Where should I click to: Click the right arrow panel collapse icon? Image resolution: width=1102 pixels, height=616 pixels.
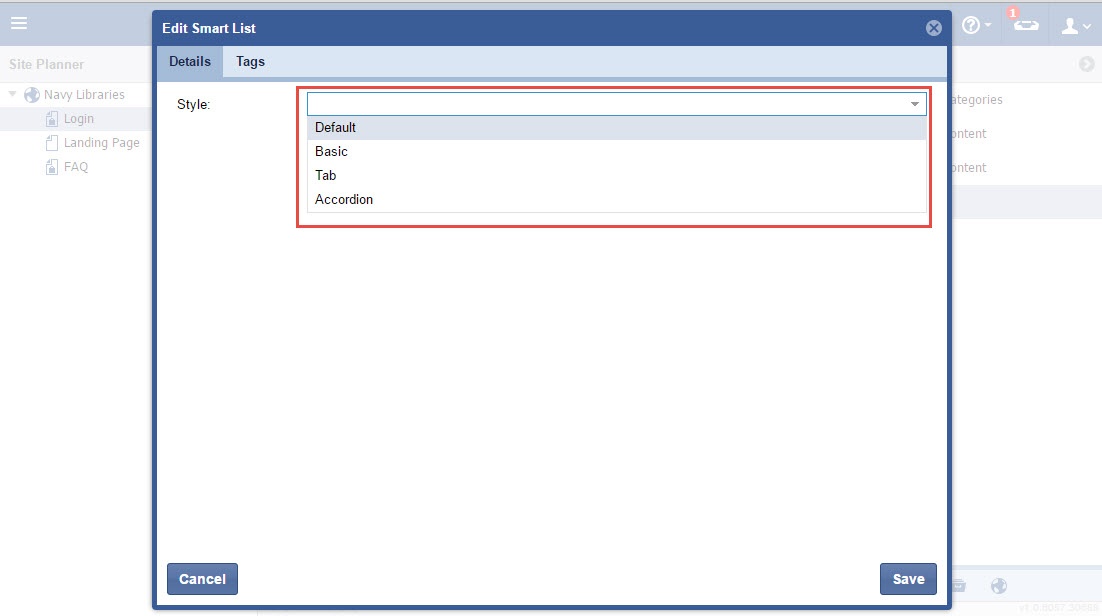pos(1087,64)
